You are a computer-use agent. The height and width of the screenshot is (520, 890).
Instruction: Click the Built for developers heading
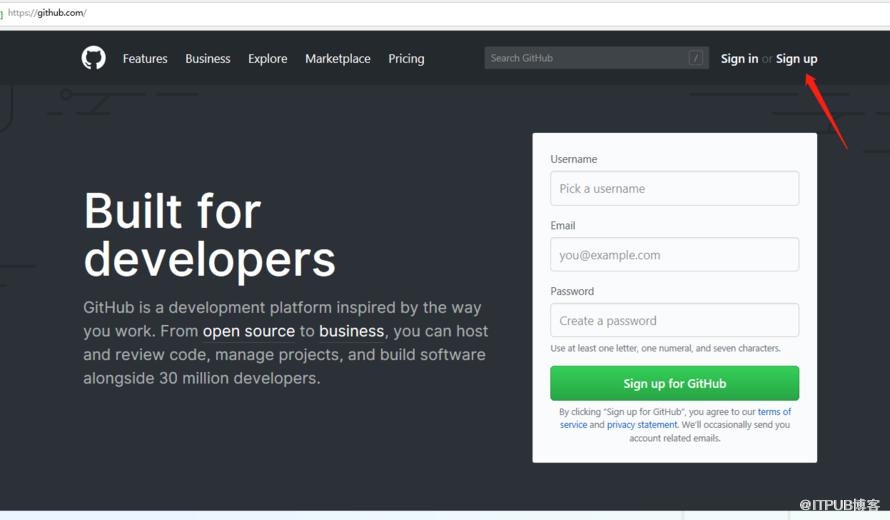coord(209,234)
